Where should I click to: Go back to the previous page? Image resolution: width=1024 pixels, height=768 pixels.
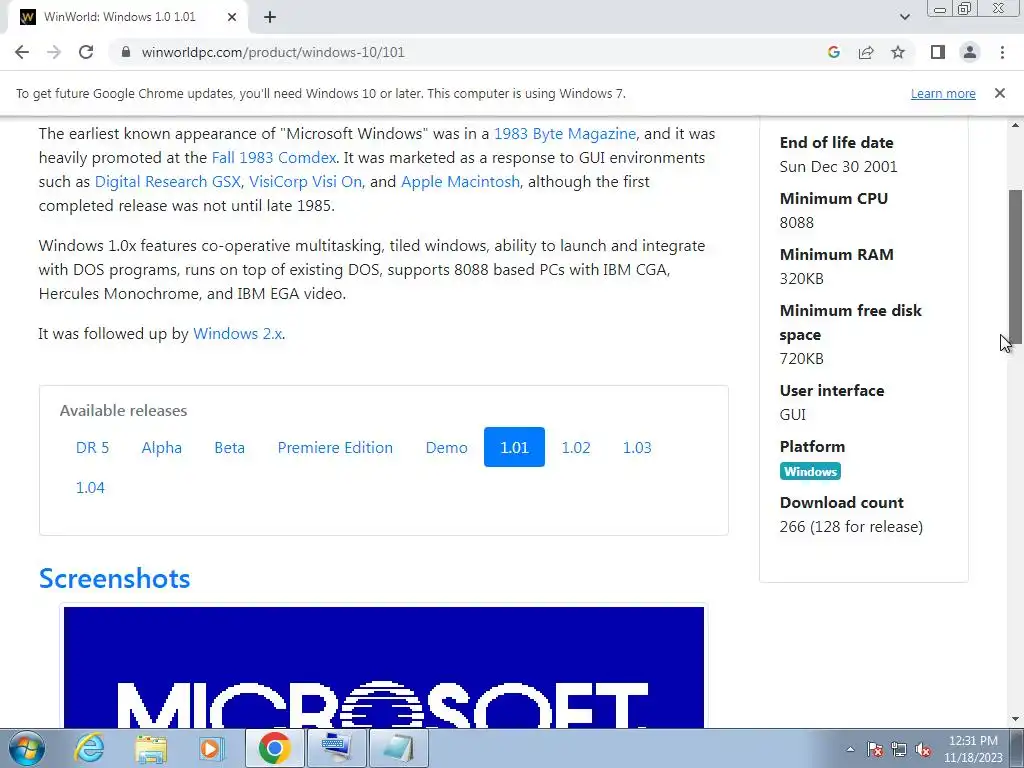click(22, 52)
